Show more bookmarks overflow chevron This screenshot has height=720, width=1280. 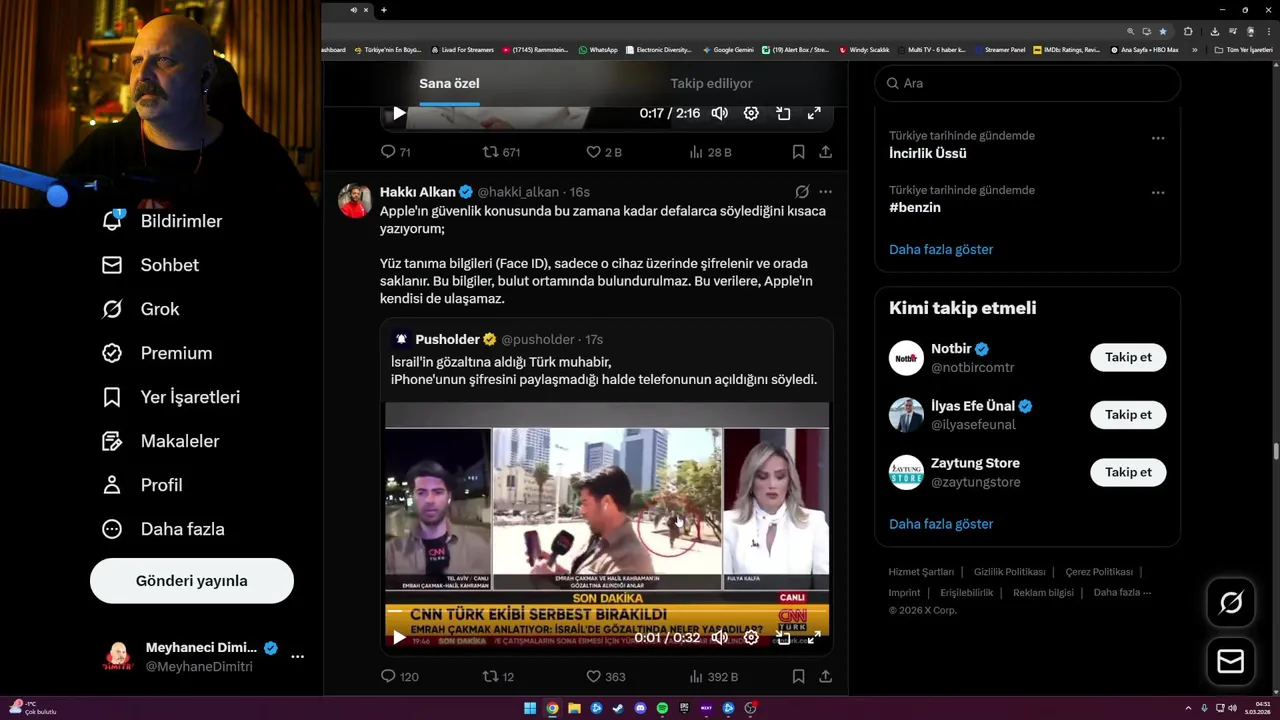point(1194,49)
